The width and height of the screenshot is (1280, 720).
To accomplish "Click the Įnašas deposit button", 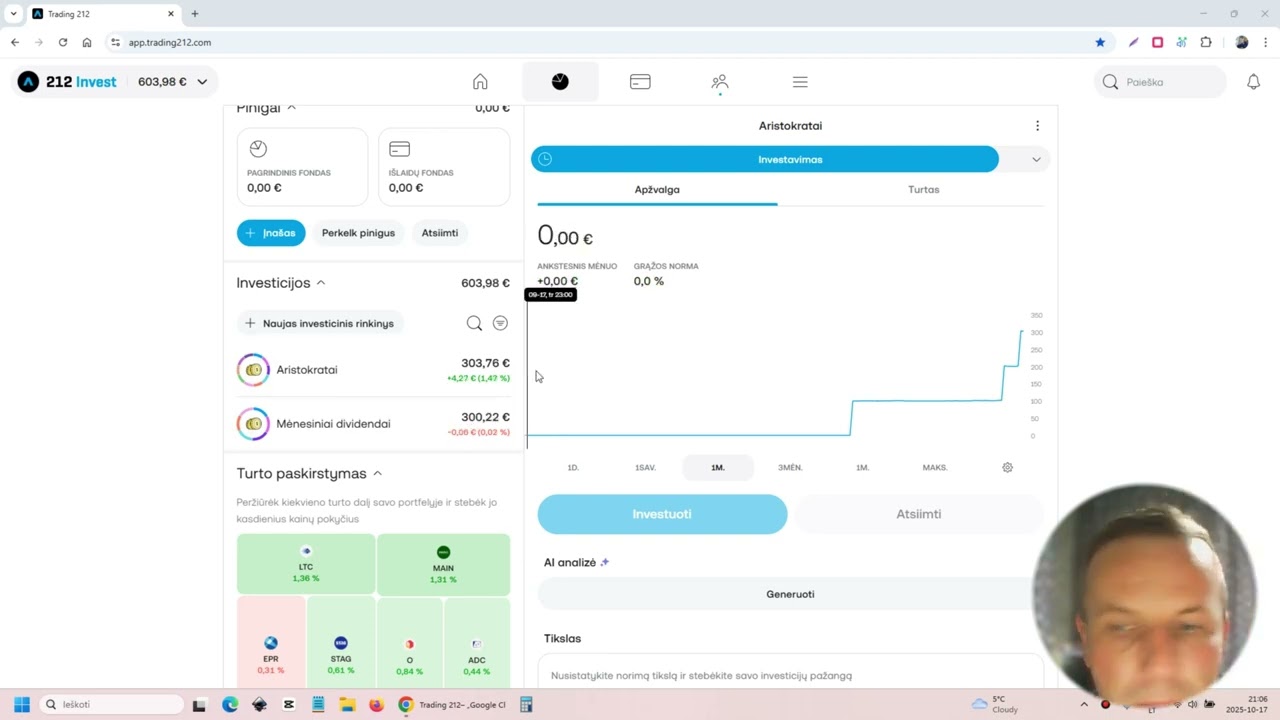I will click(x=271, y=233).
